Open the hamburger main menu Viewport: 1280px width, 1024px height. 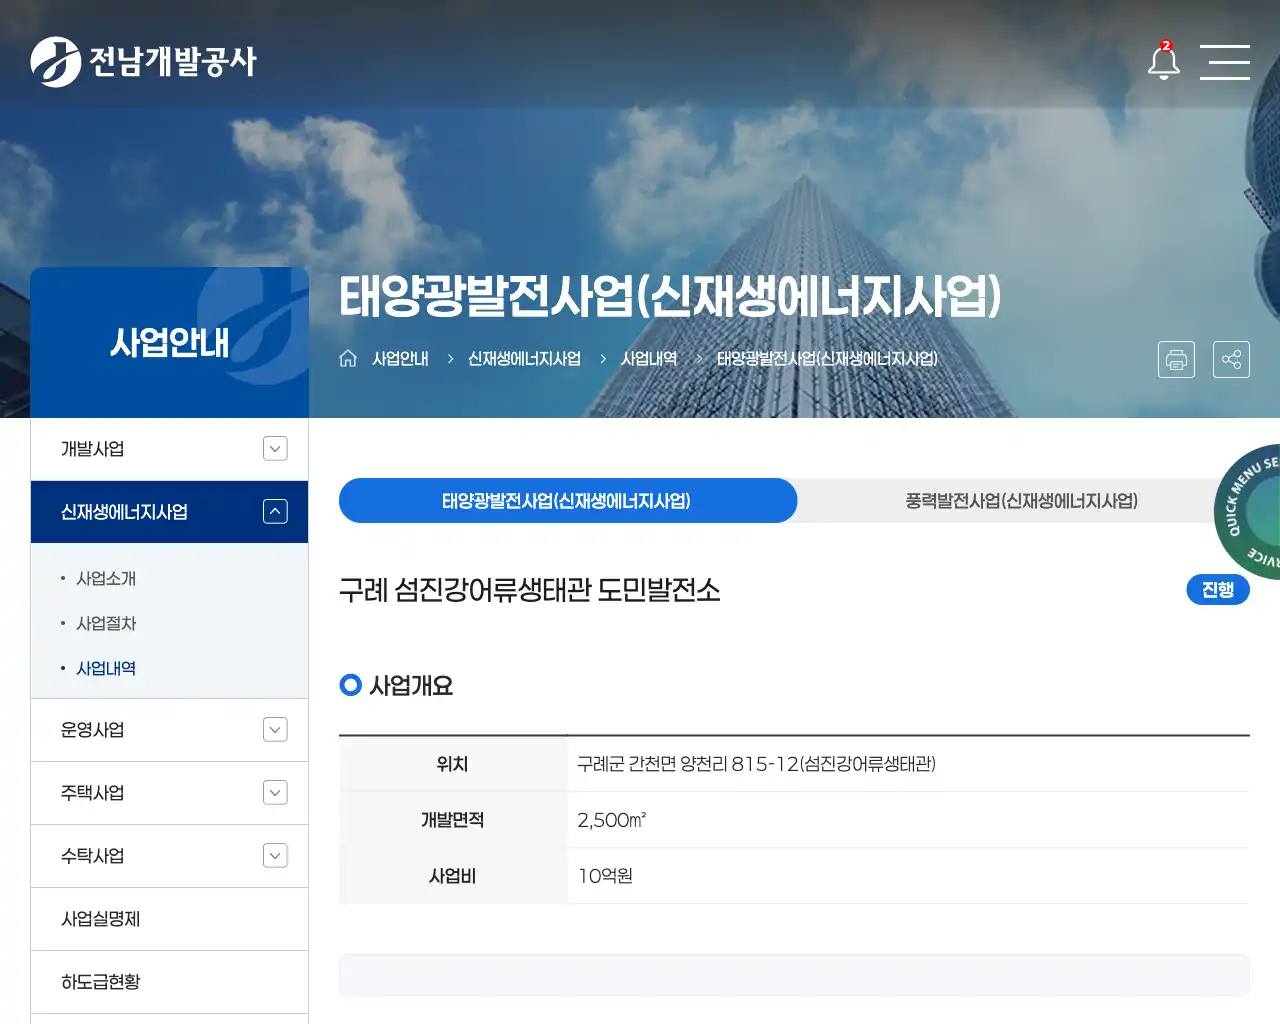[1225, 62]
